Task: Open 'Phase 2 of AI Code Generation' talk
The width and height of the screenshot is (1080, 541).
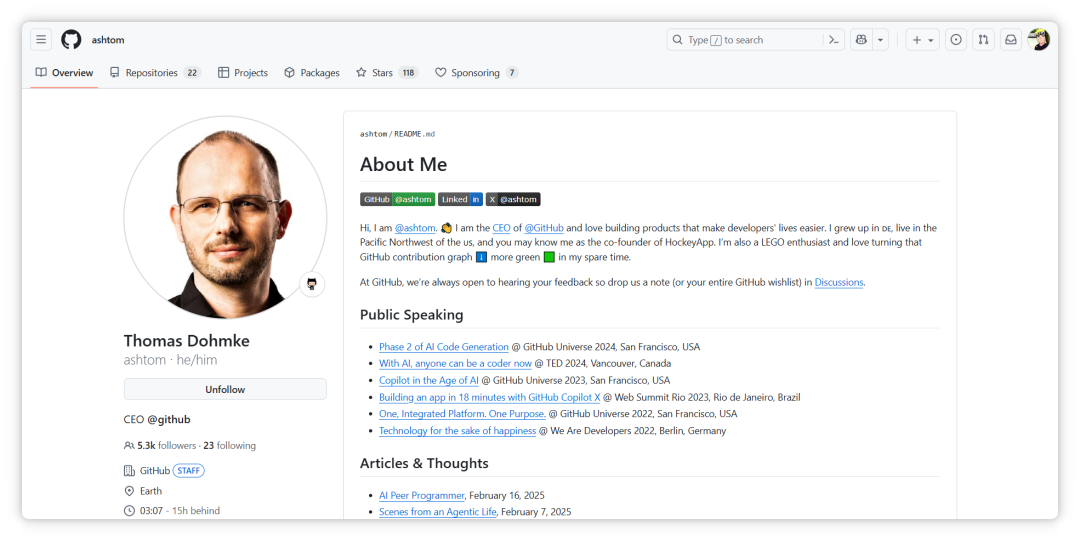Action: (x=444, y=347)
